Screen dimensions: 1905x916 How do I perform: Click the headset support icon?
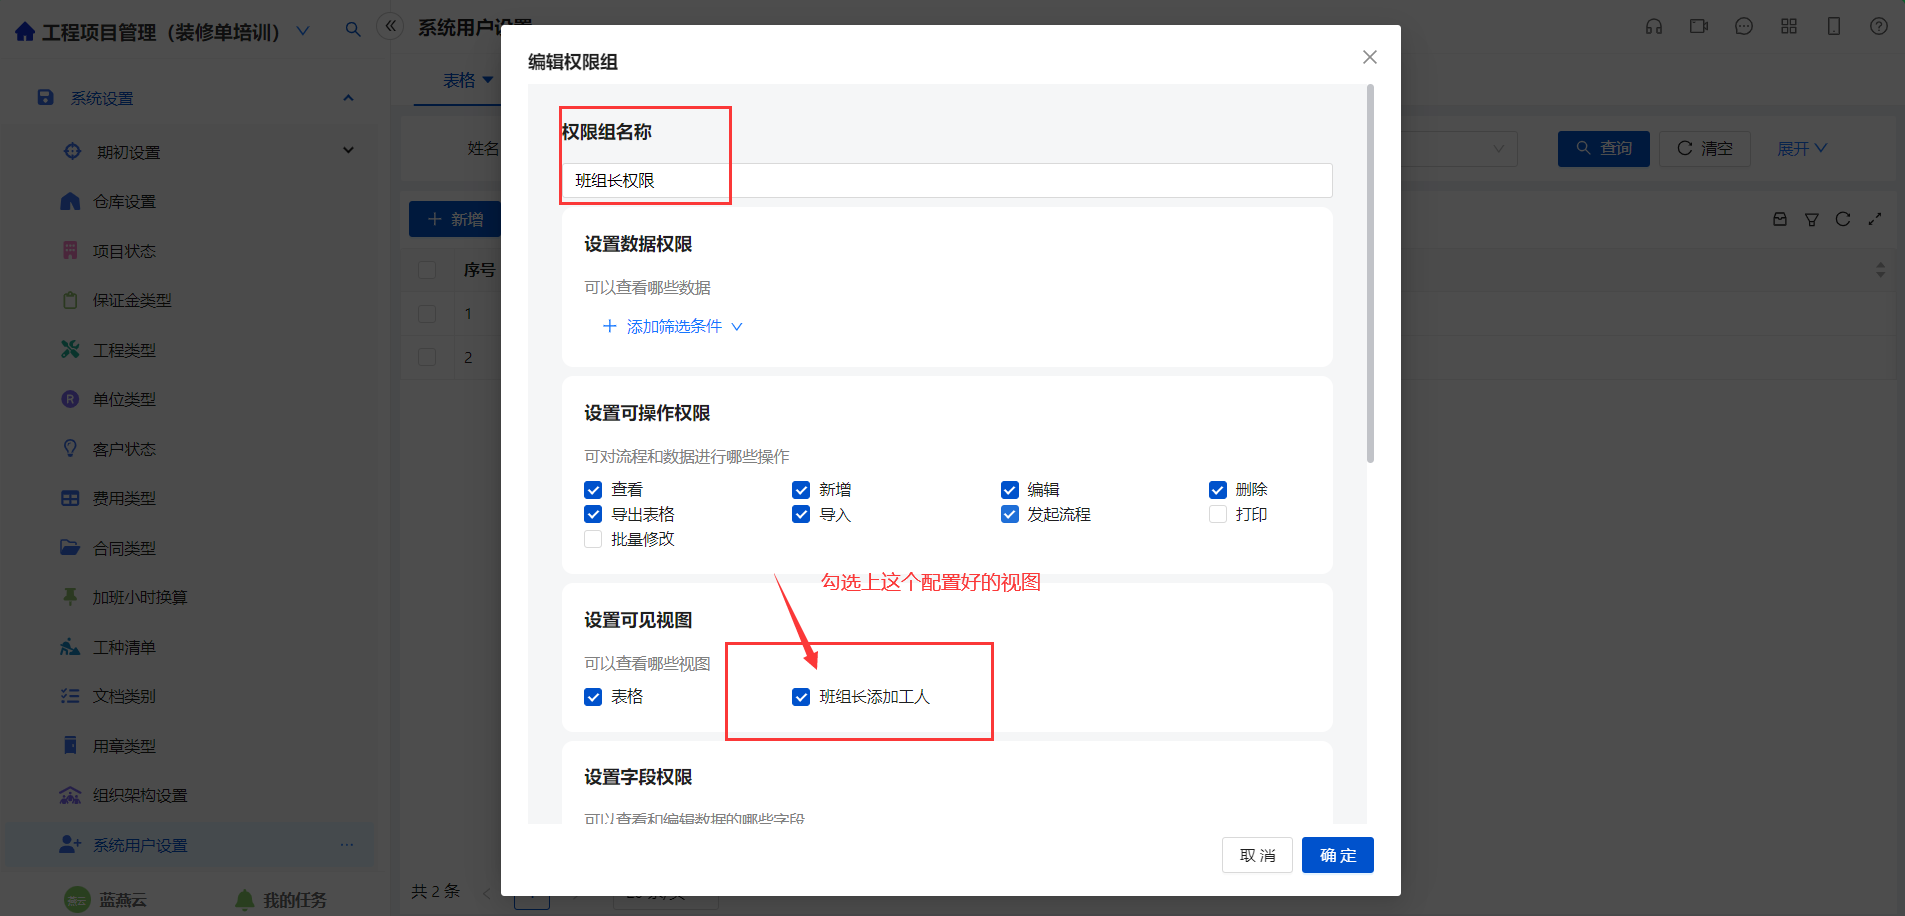pos(1654,26)
